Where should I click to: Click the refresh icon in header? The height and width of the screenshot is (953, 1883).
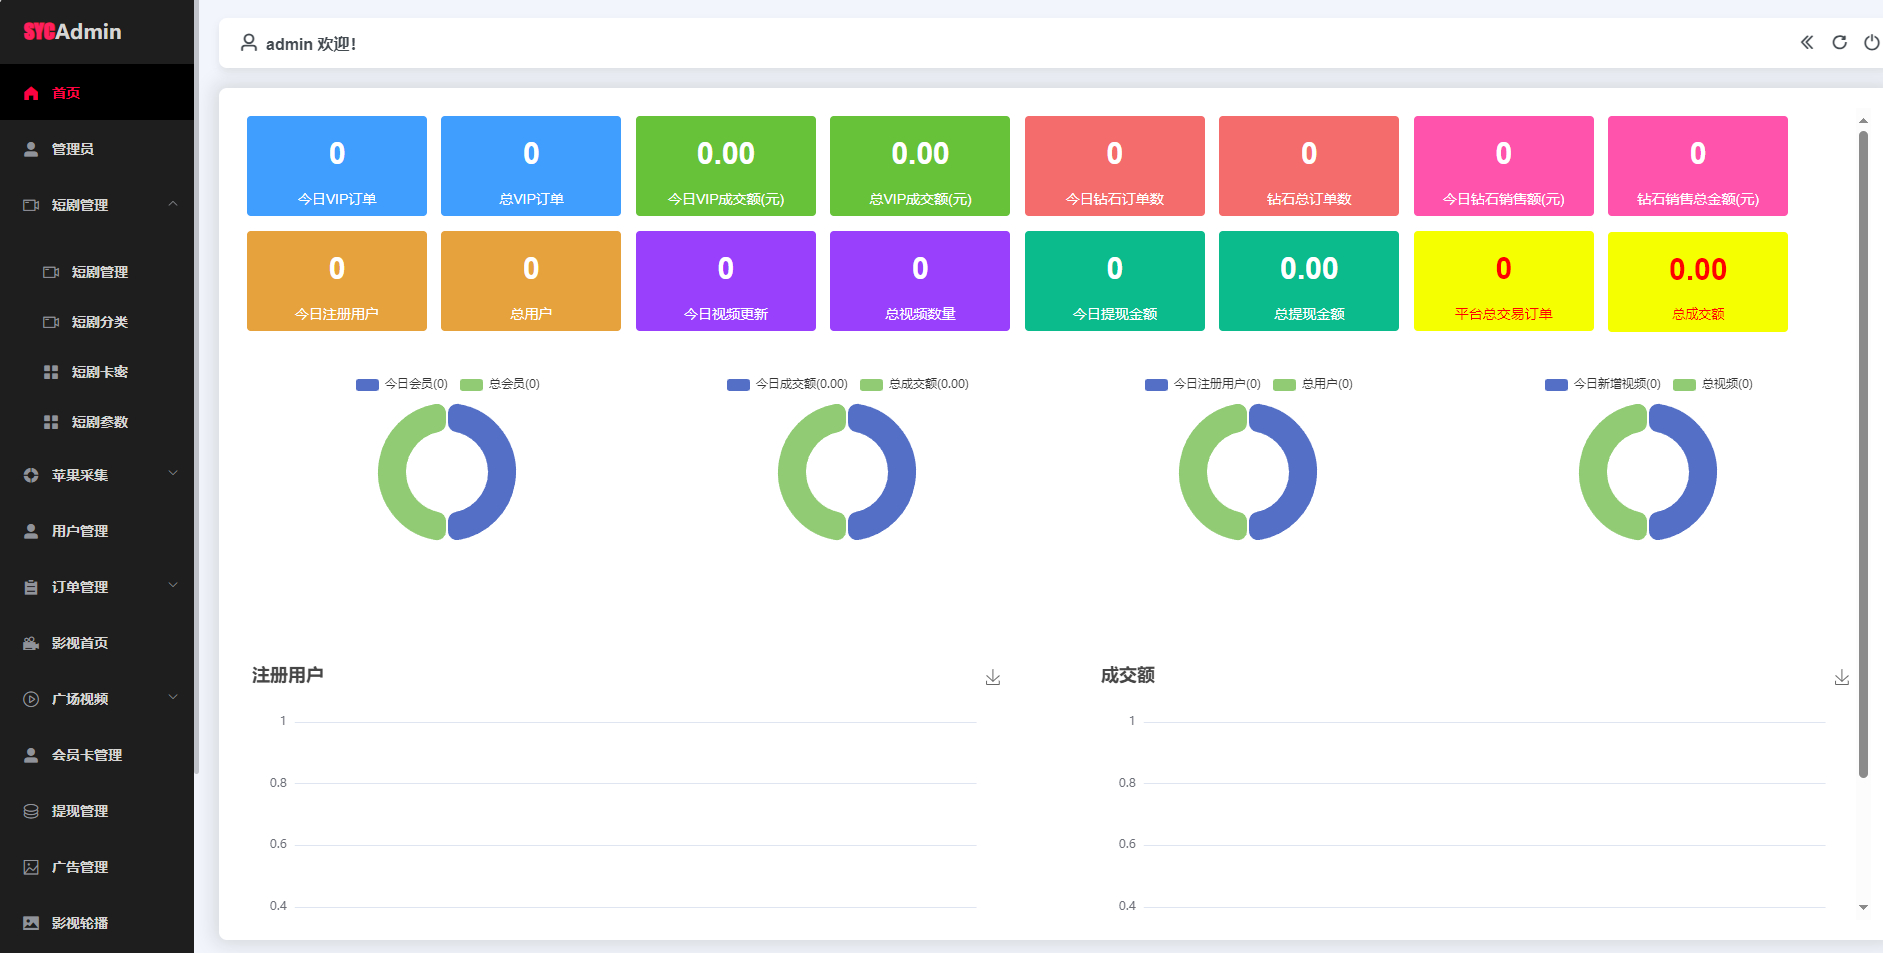tap(1839, 42)
